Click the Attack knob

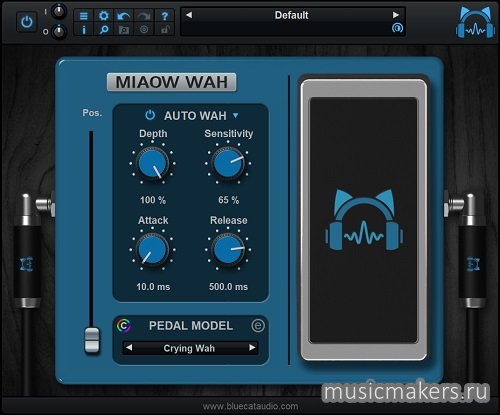pos(153,249)
